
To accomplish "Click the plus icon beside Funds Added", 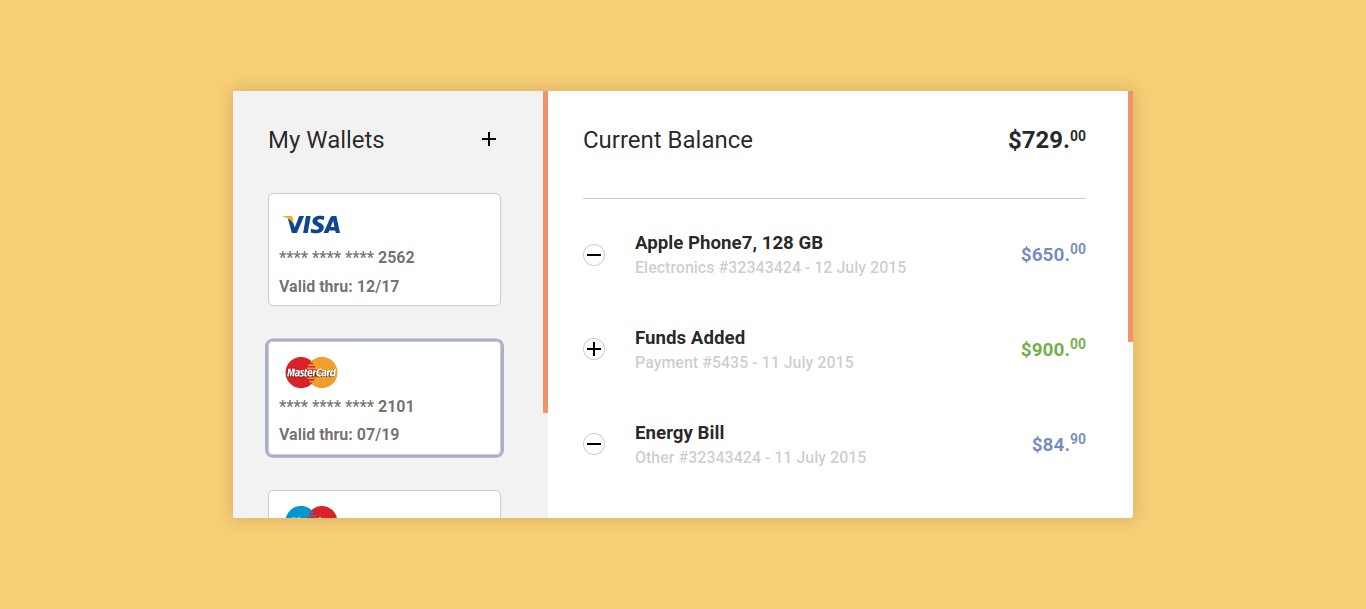I will pyautogui.click(x=594, y=349).
